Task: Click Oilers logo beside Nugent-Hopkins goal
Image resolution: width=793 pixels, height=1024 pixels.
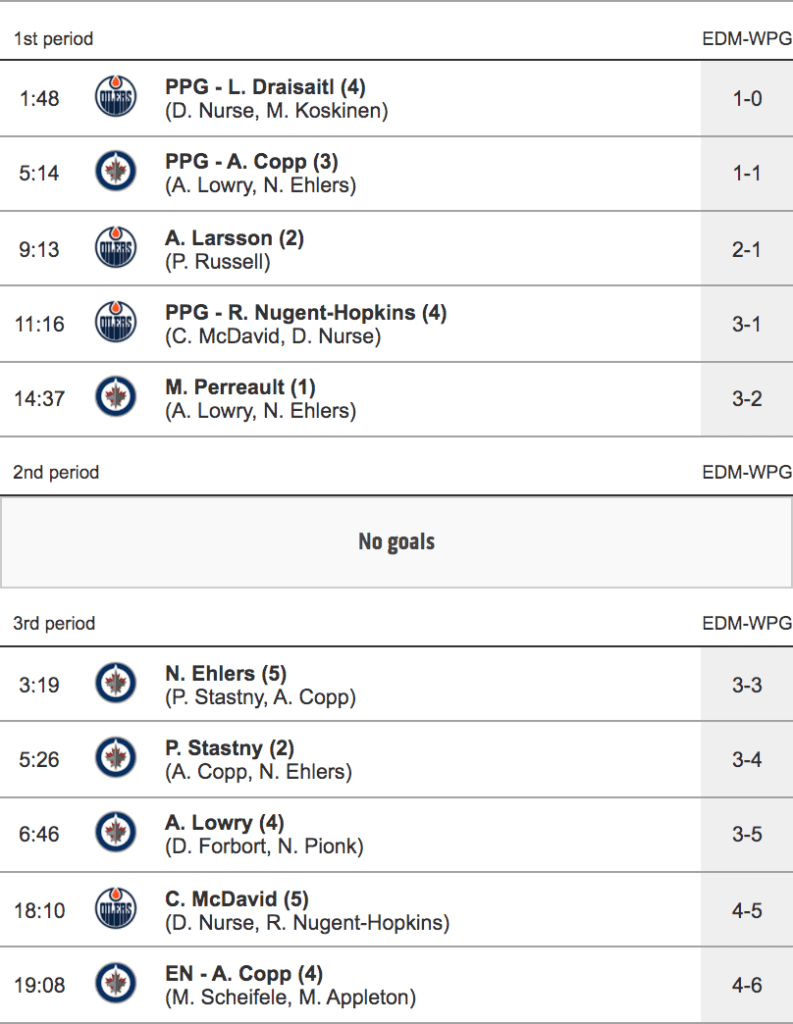Action: coord(115,323)
